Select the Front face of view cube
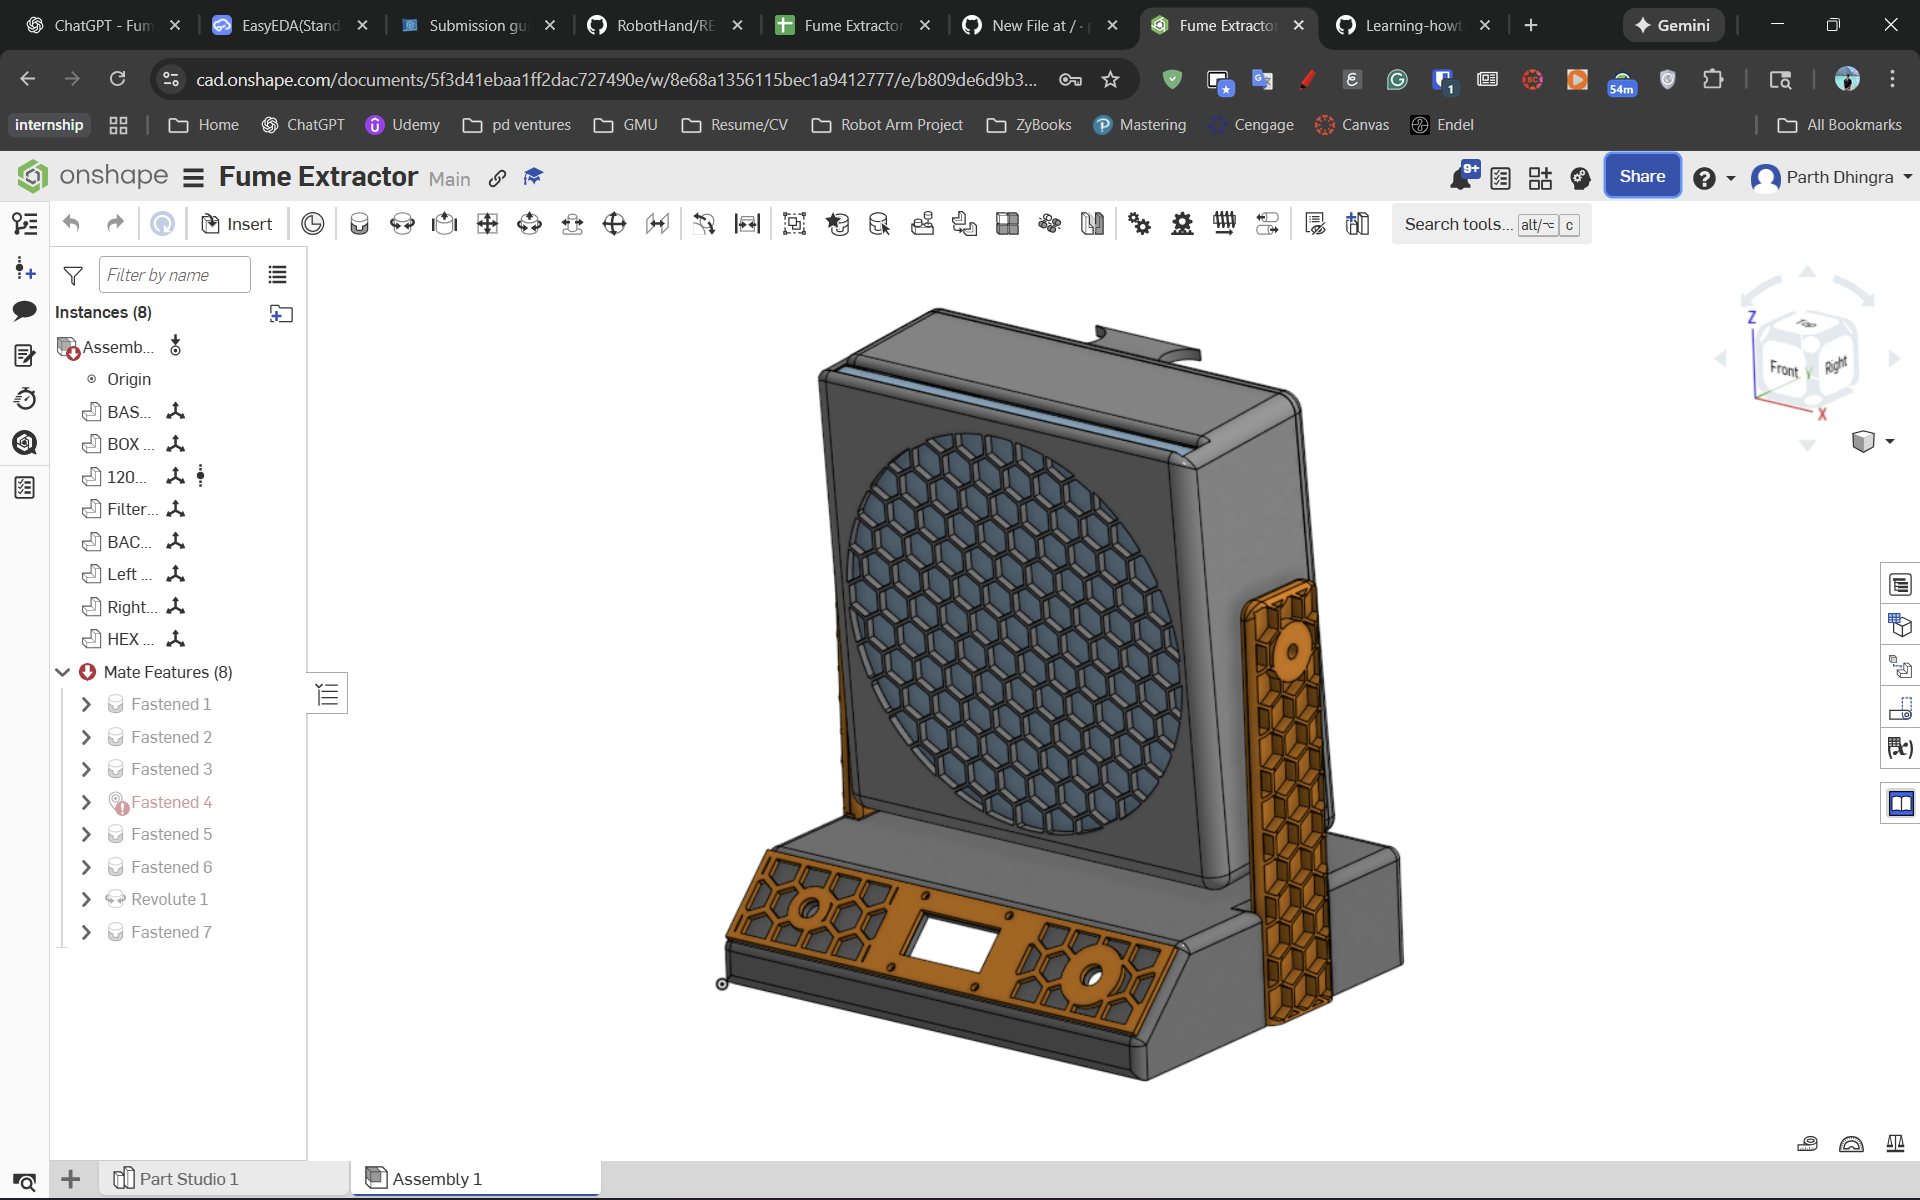1920x1200 pixels. coord(1783,367)
